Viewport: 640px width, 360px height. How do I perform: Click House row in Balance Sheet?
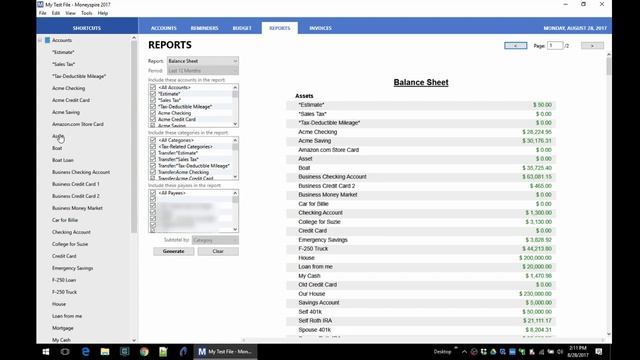click(421, 258)
